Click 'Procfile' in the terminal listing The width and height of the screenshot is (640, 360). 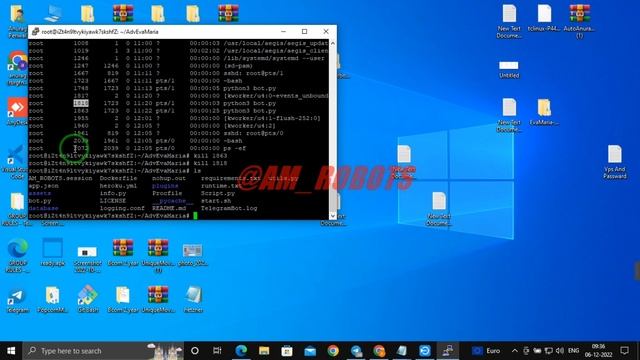(167, 193)
